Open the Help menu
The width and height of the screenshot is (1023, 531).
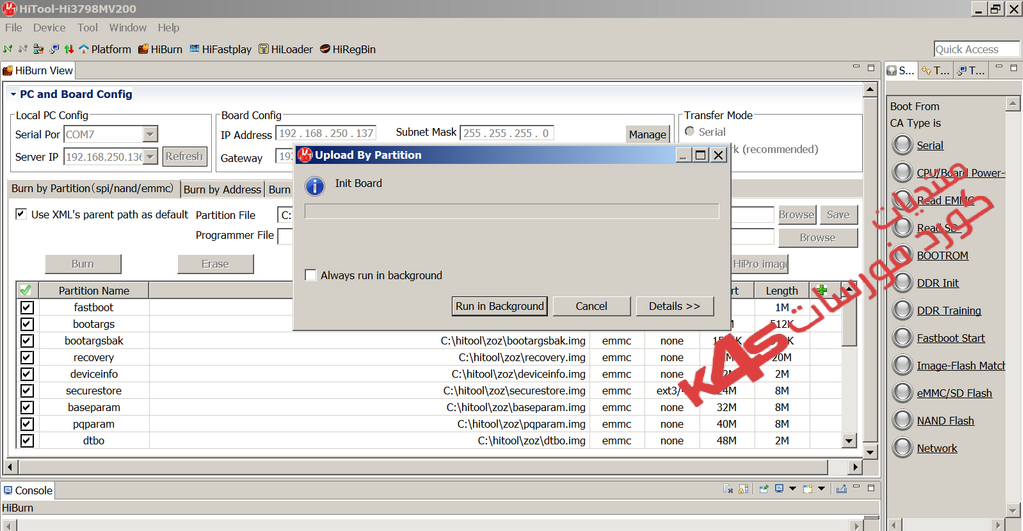click(x=168, y=27)
